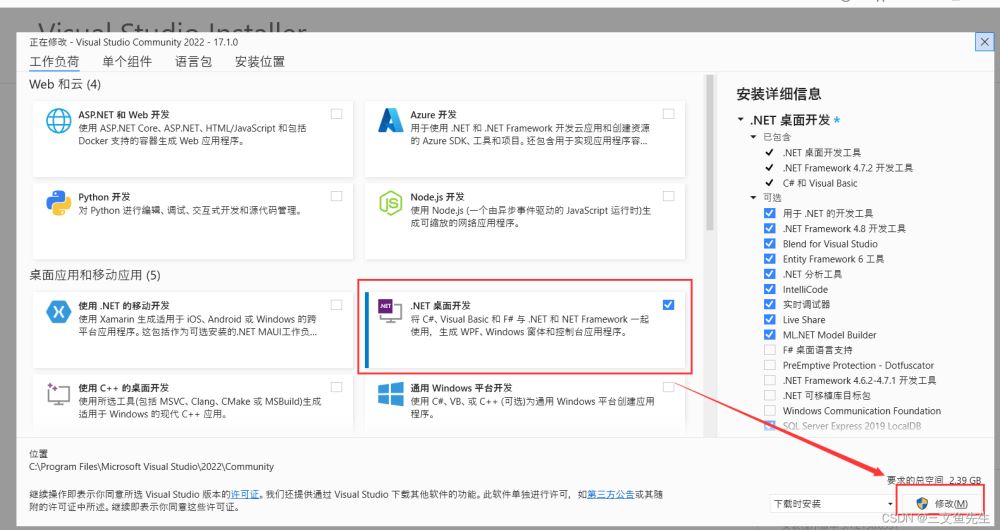Uncheck the .NET 桌面开发 workload checkbox
Screen dimensions: 1000x530
click(668, 304)
